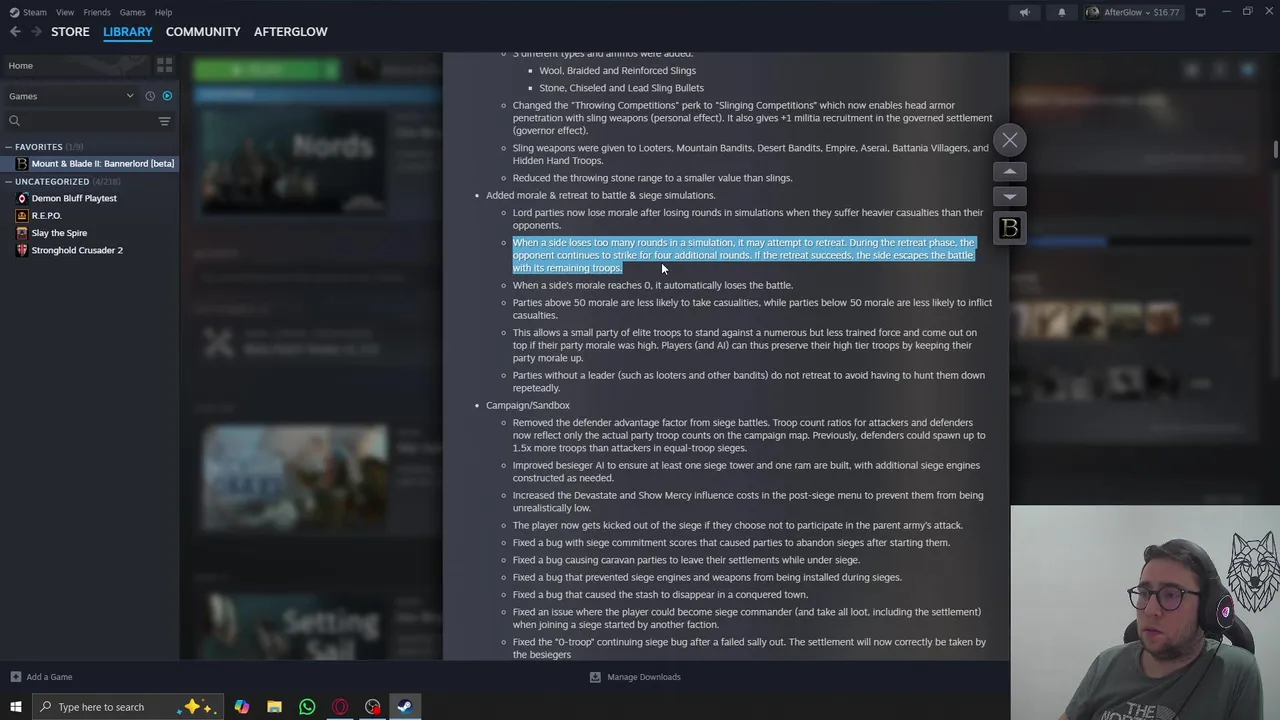Expand the Games filter dropdown

pos(70,96)
